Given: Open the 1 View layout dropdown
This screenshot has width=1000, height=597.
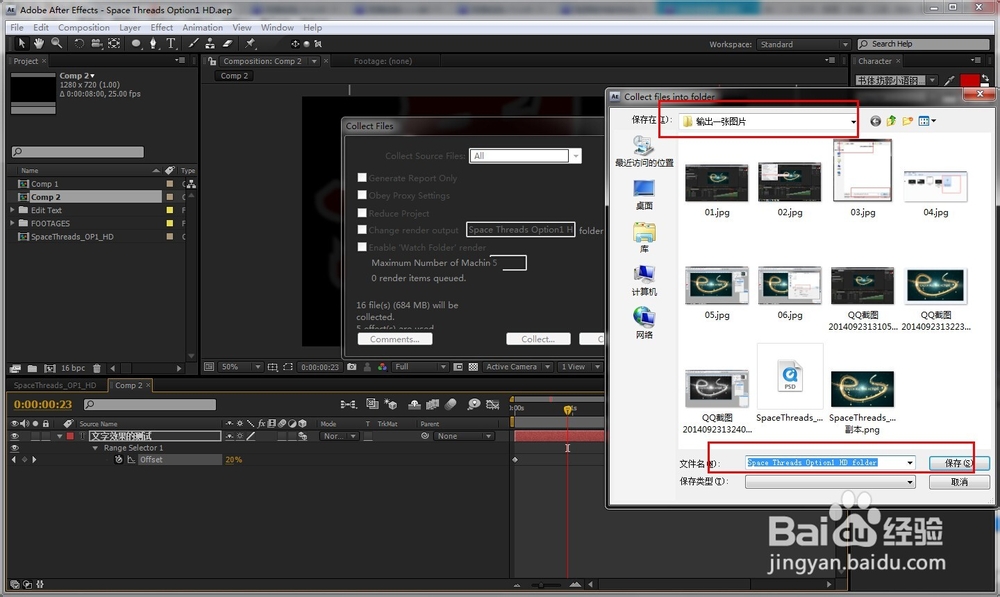Looking at the screenshot, I should [579, 367].
